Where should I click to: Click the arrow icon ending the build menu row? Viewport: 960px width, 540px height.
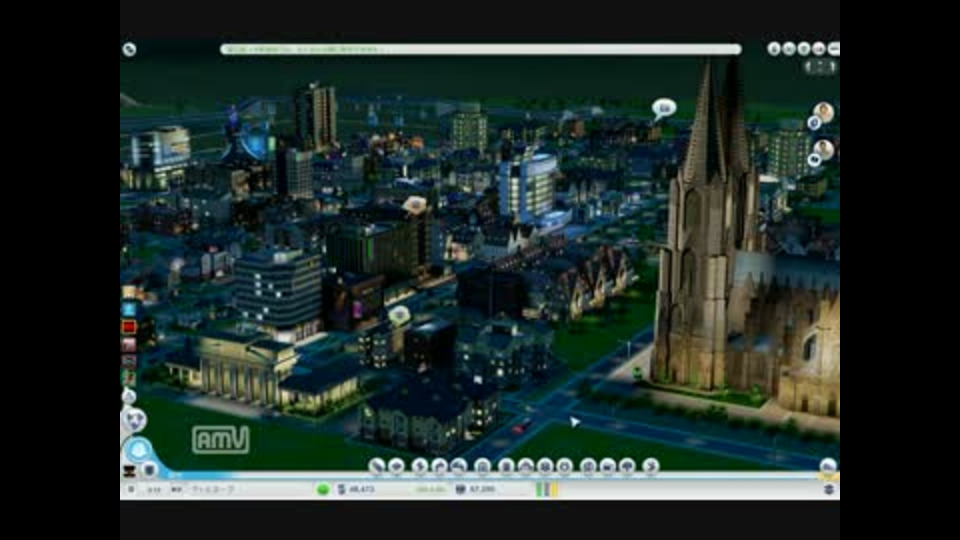click(651, 467)
